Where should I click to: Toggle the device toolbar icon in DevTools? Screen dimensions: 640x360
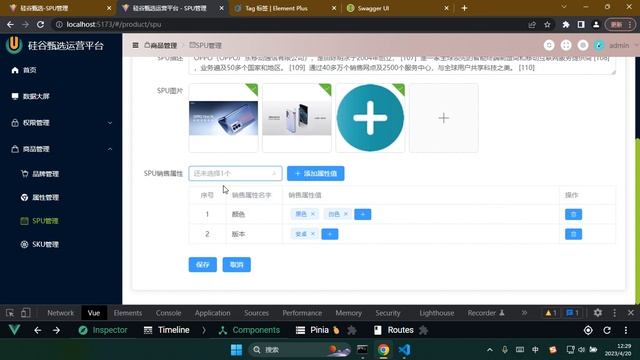point(25,313)
